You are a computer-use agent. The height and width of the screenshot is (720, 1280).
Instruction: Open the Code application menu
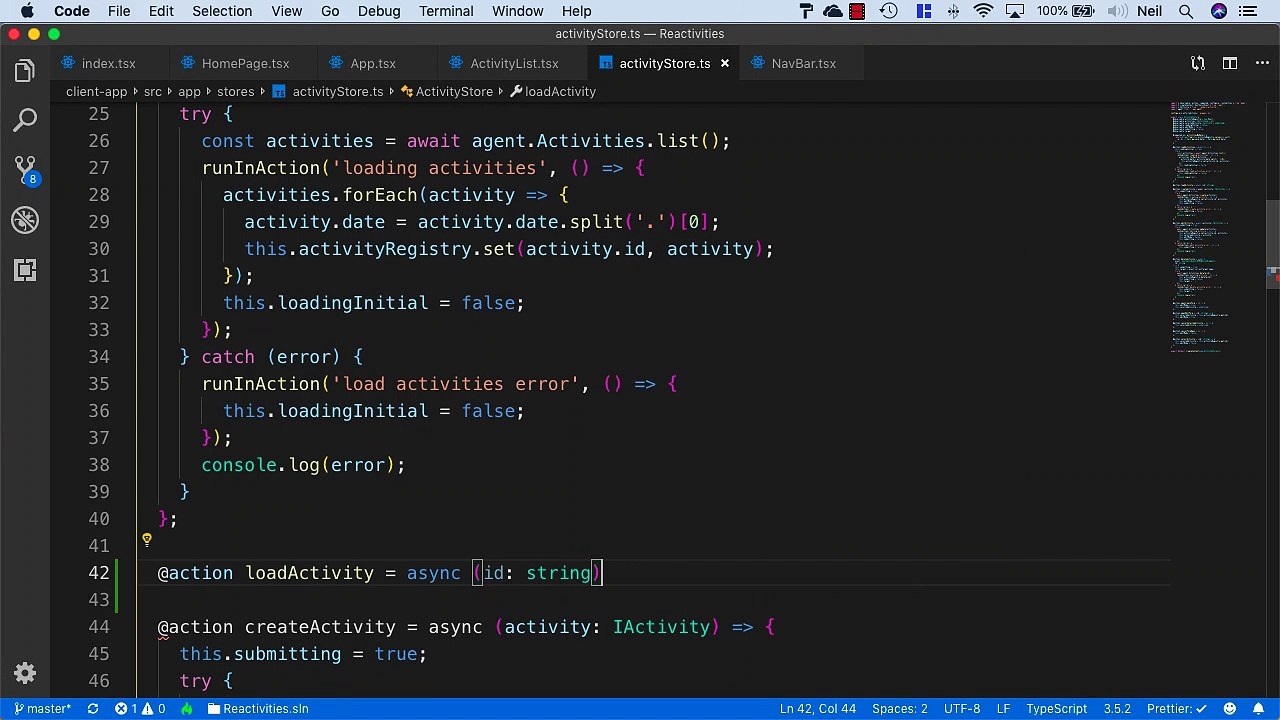[72, 11]
